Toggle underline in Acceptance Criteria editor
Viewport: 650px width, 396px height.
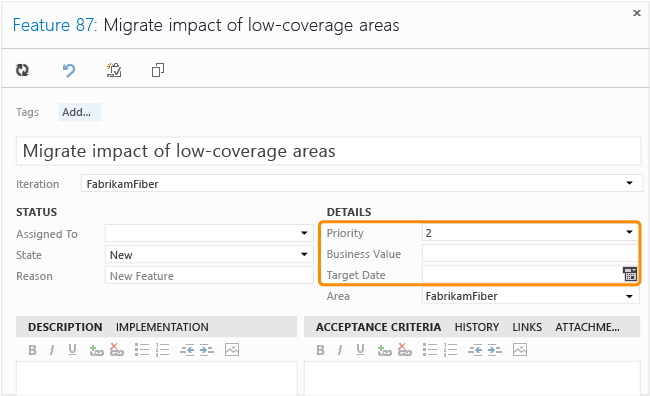coord(360,350)
